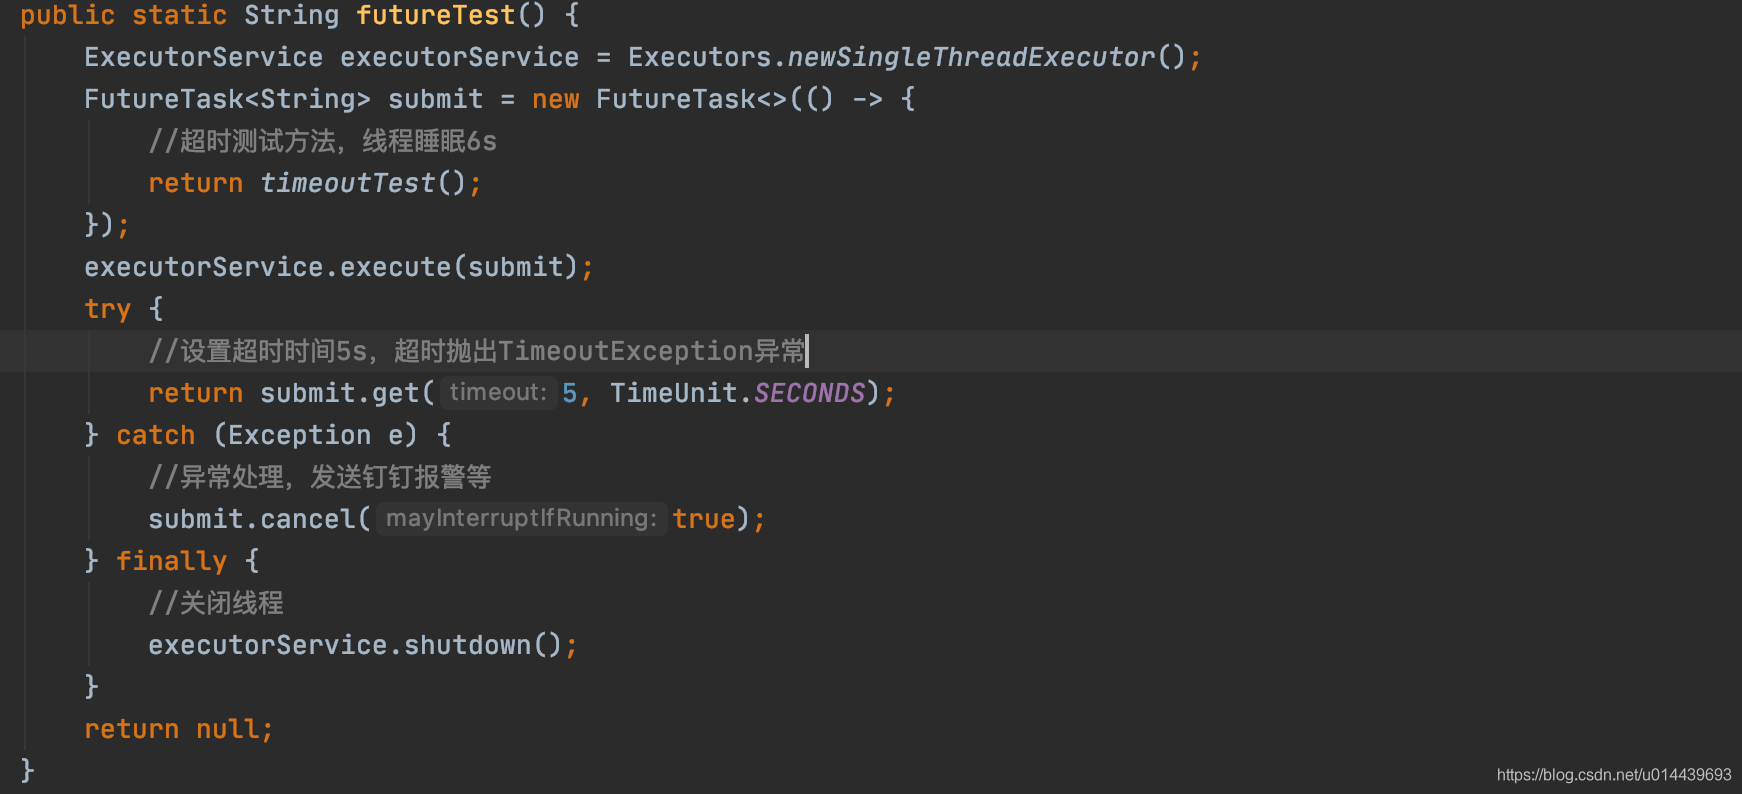Click executorService.shutdown() statement
This screenshot has width=1742, height=794.
click(x=362, y=645)
